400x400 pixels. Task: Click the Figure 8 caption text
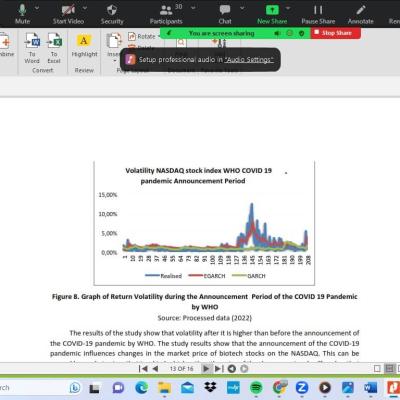pos(205,302)
